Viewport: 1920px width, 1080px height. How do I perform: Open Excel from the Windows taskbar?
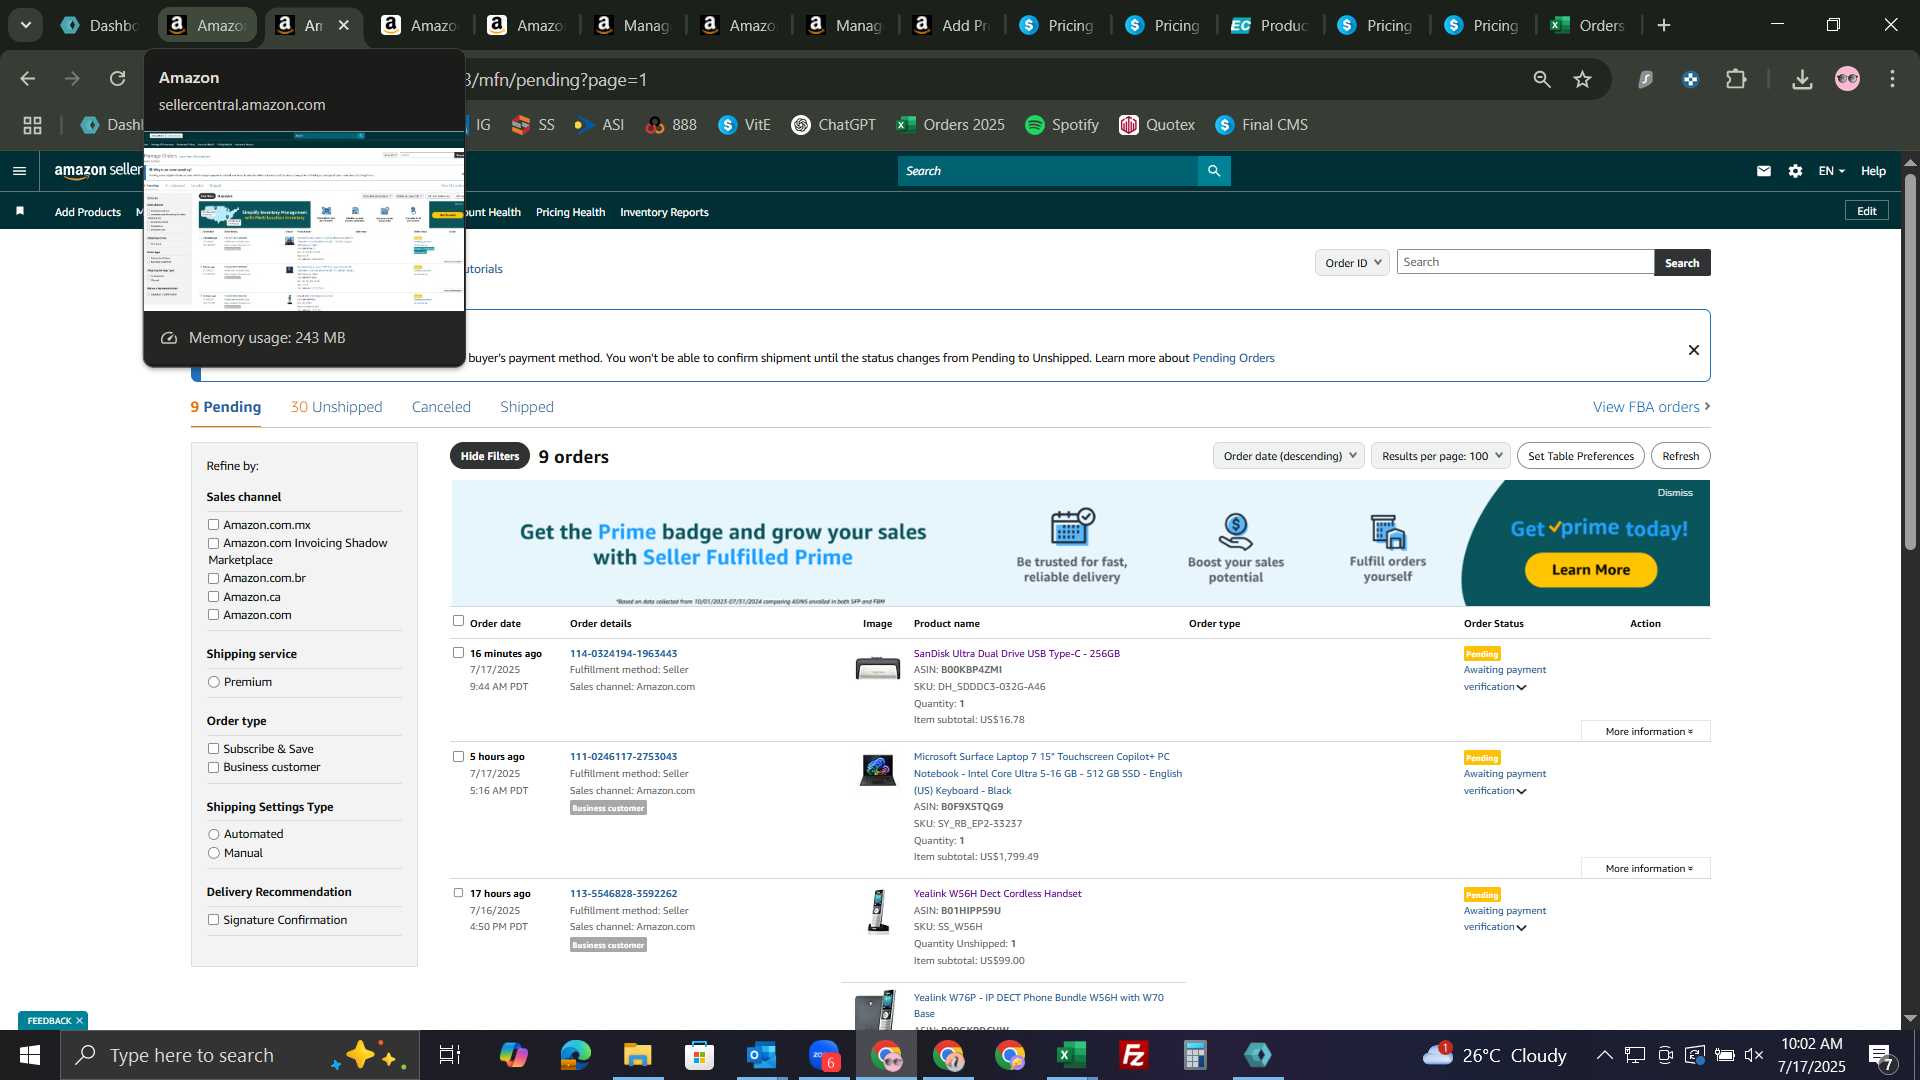tap(1071, 1055)
